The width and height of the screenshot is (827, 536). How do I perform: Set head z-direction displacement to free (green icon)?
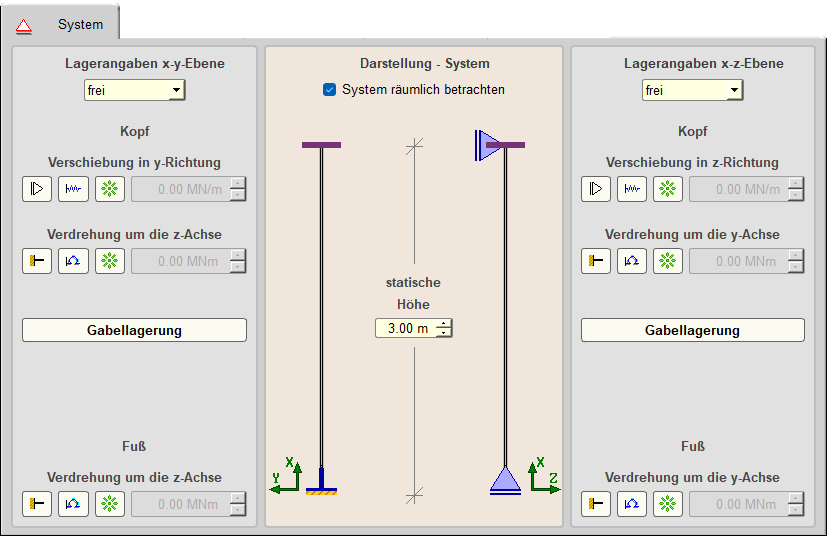pos(668,189)
